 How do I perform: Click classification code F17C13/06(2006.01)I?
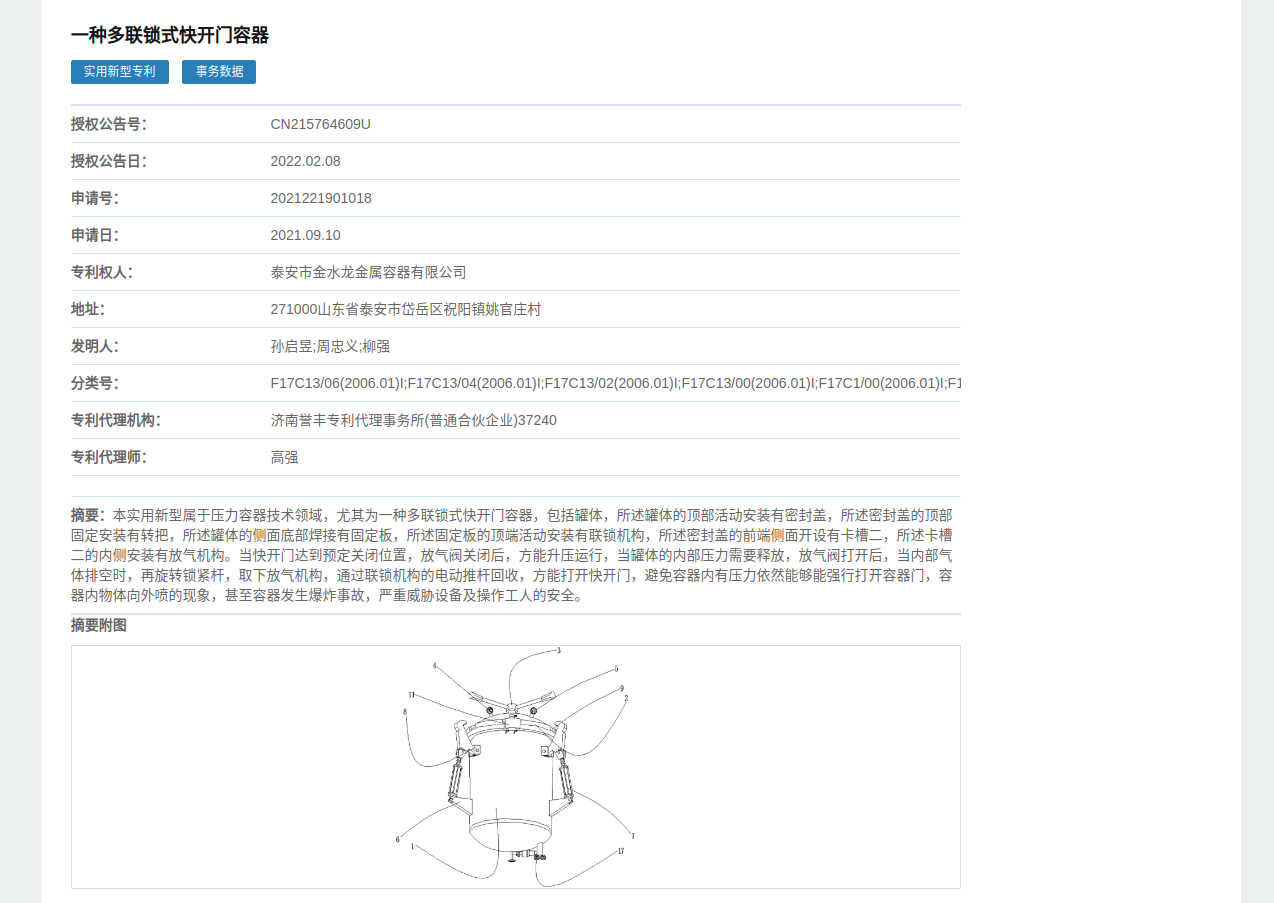(x=337, y=384)
